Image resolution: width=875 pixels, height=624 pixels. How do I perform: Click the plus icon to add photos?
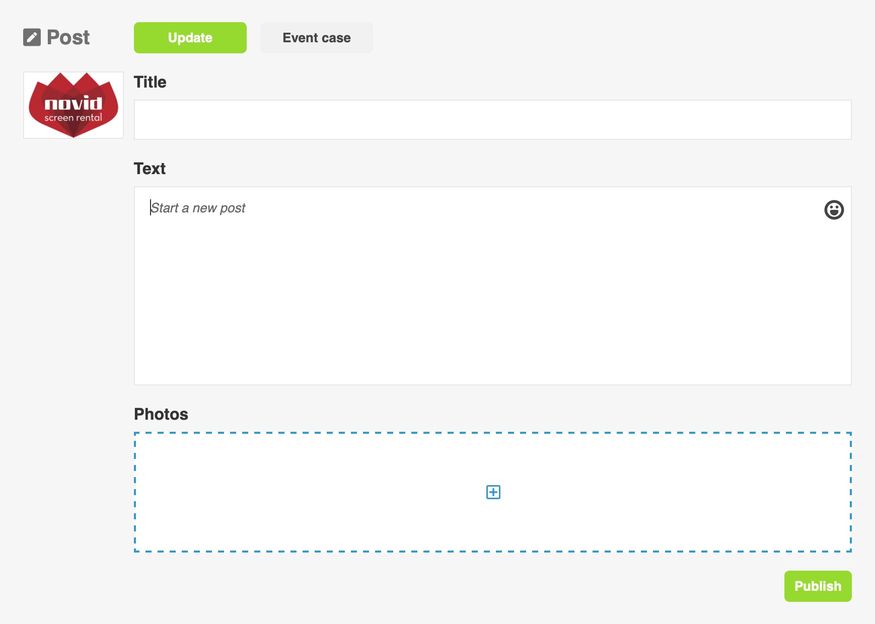click(x=493, y=492)
